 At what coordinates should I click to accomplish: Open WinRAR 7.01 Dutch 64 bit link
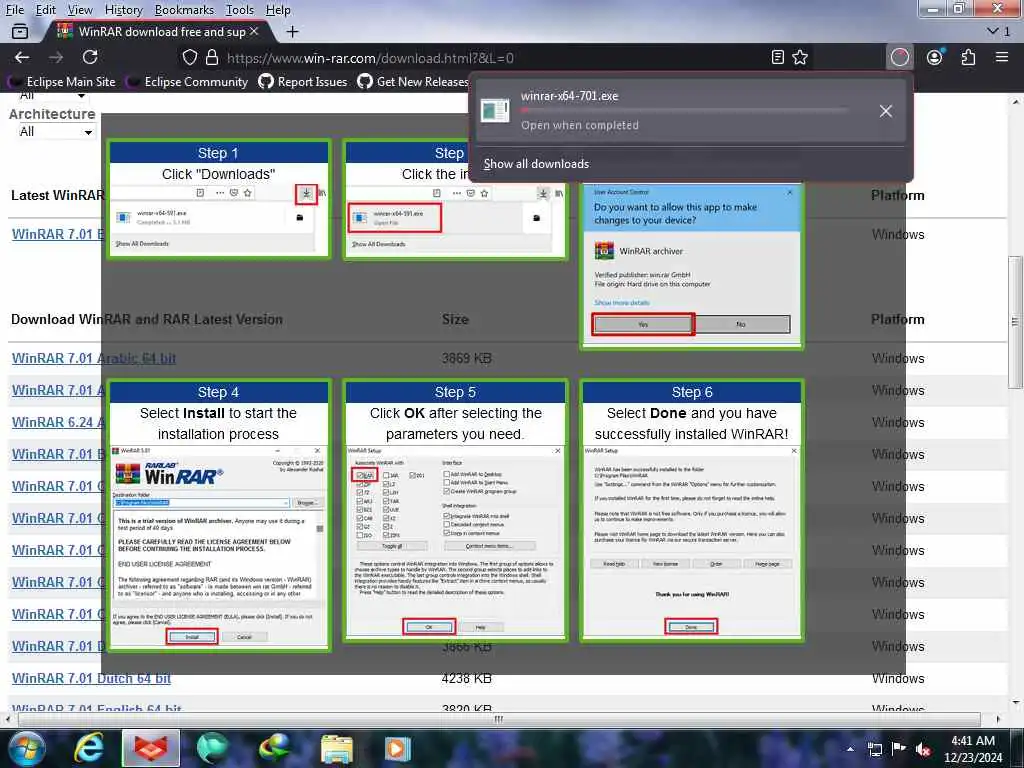click(91, 679)
